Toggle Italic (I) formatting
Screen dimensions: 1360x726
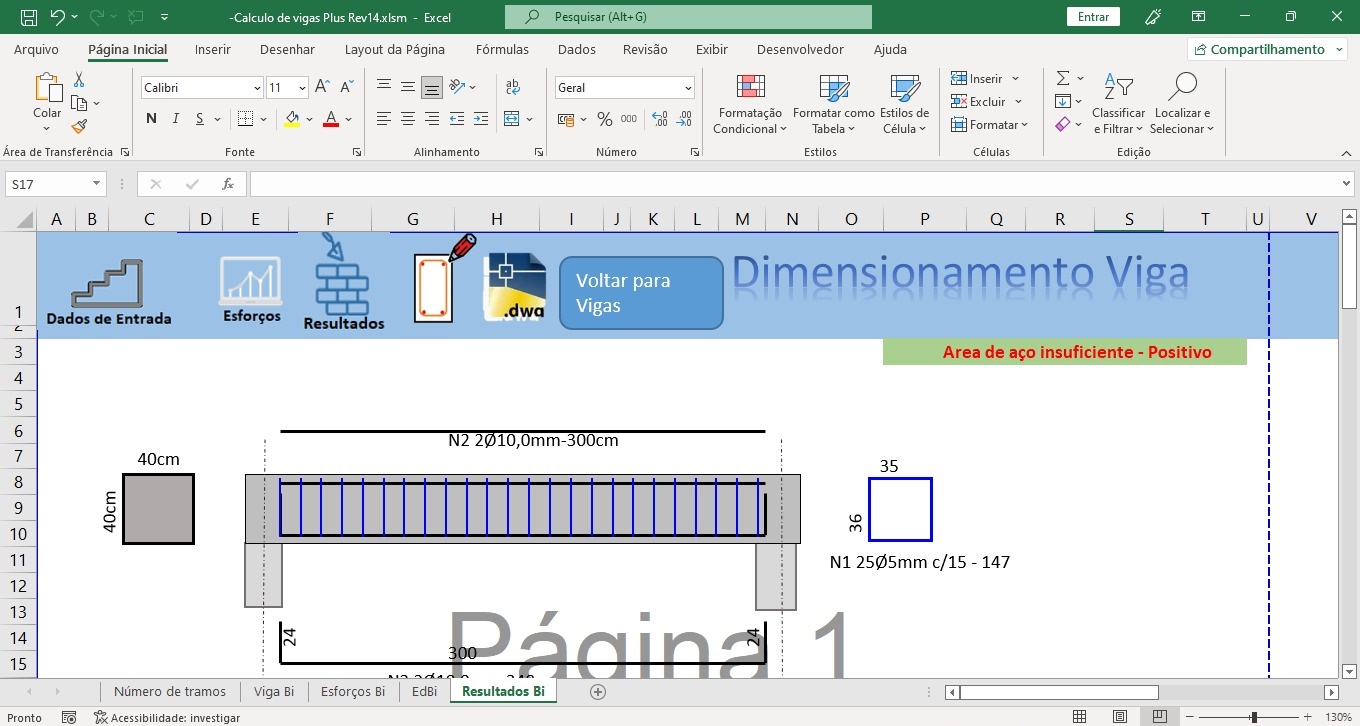tap(176, 119)
